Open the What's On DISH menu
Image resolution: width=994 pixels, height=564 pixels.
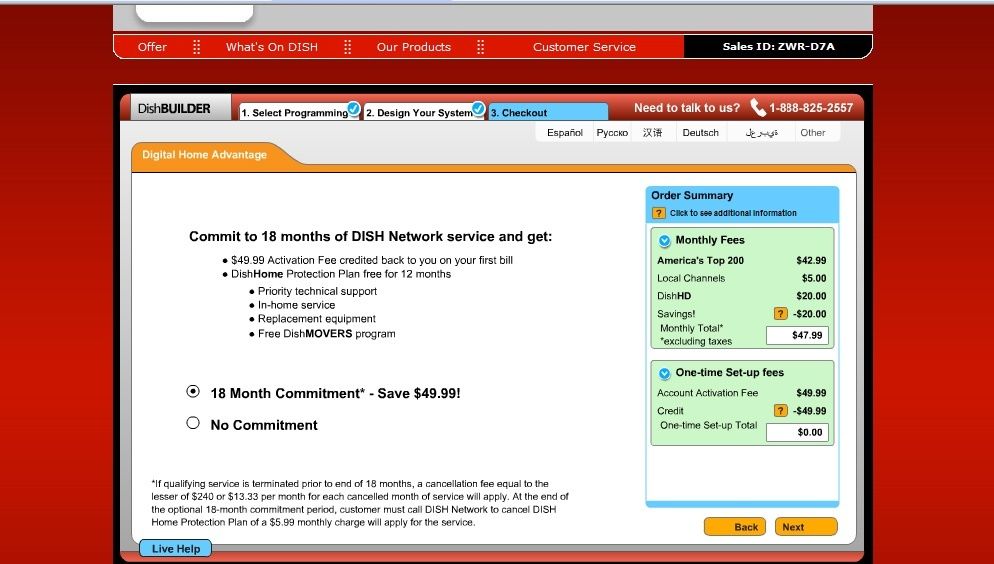(272, 47)
